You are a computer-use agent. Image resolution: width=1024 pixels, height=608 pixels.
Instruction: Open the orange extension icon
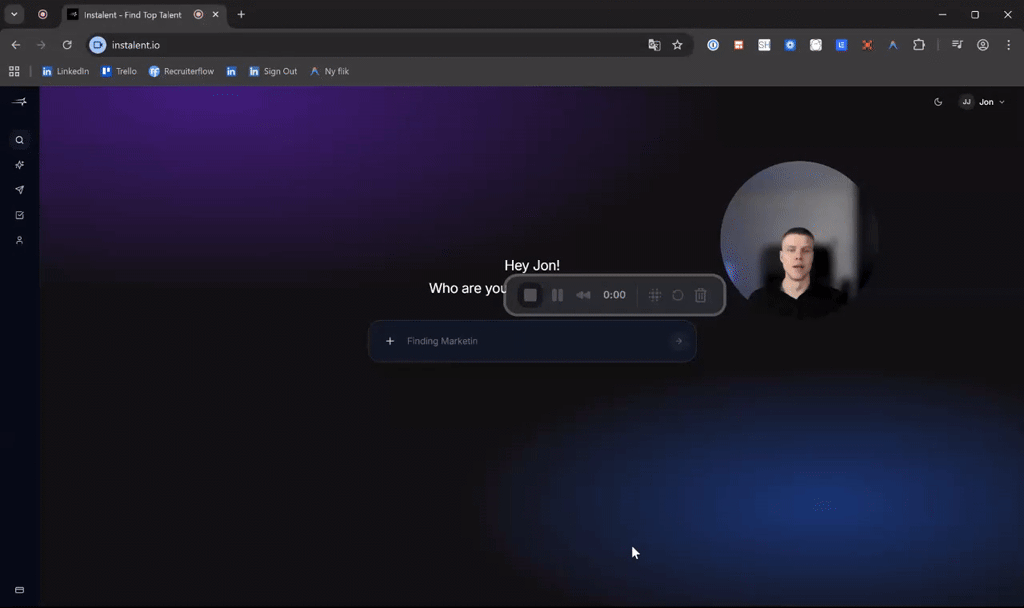pyautogui.click(x=739, y=45)
